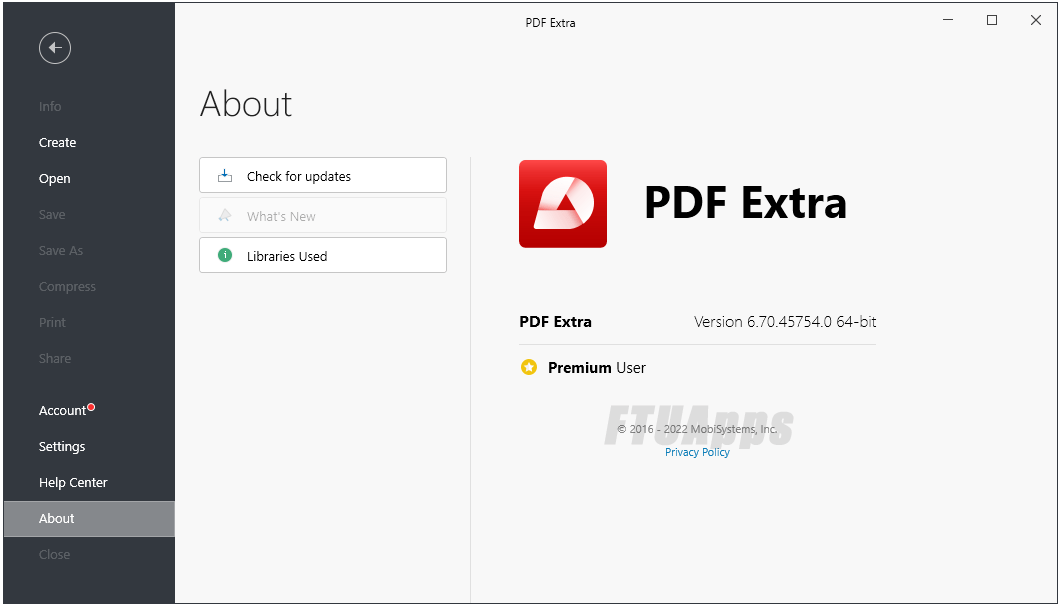The image size is (1060, 604).
Task: Click the rocket icon beside What's New
Action: 224,216
